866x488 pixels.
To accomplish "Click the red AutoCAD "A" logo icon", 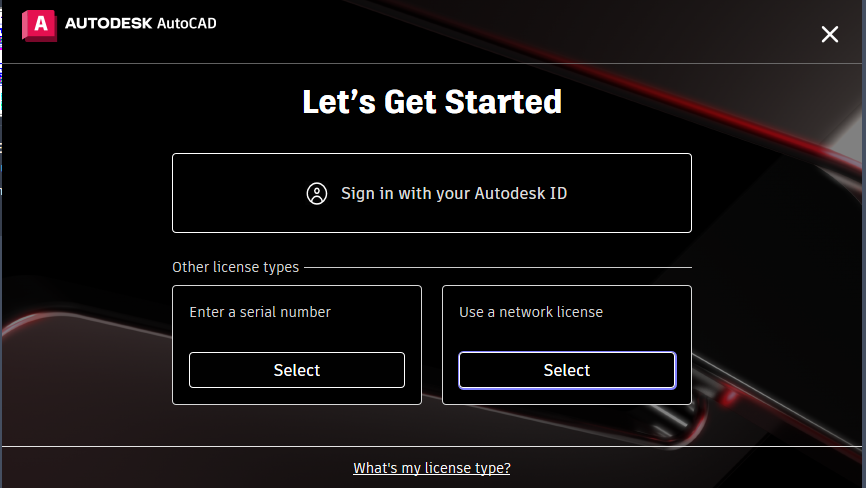I will point(39,24).
